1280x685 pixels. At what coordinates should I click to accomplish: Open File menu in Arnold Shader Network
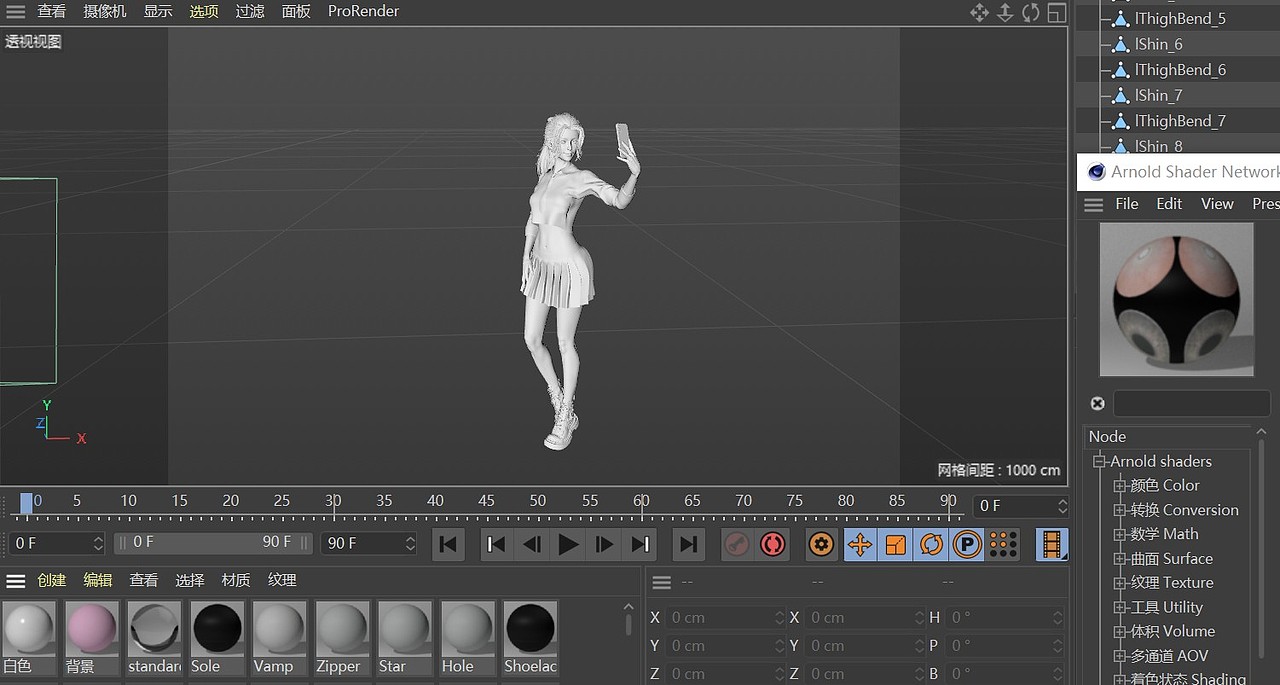pos(1127,204)
